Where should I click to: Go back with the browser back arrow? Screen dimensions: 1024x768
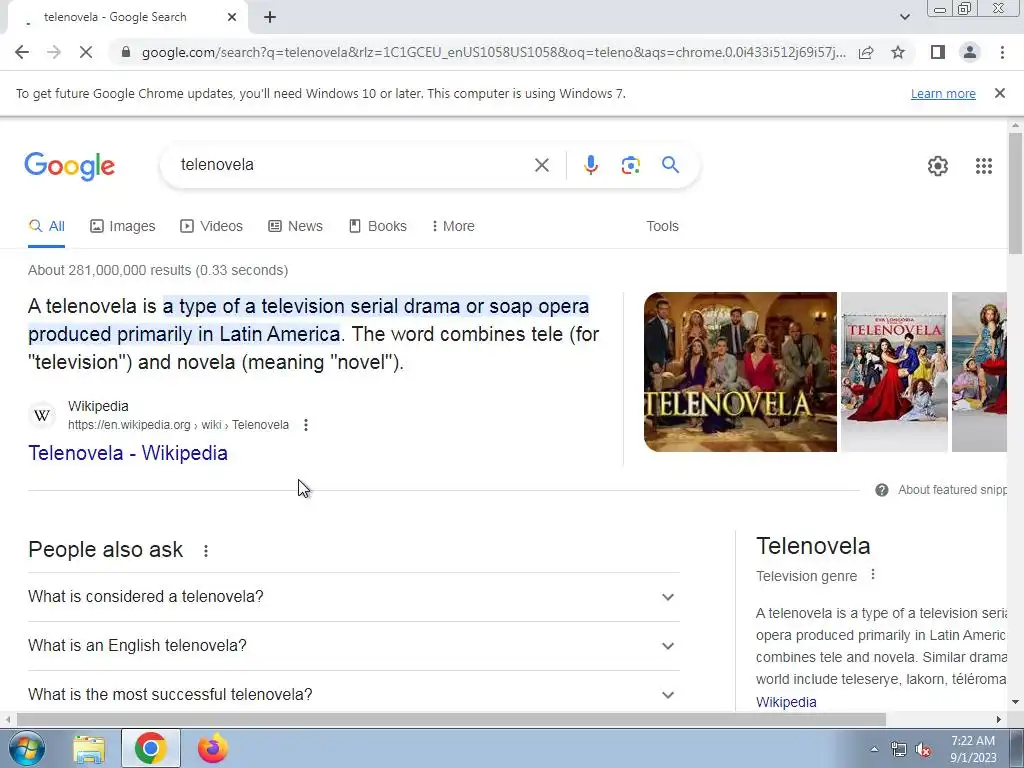point(22,52)
